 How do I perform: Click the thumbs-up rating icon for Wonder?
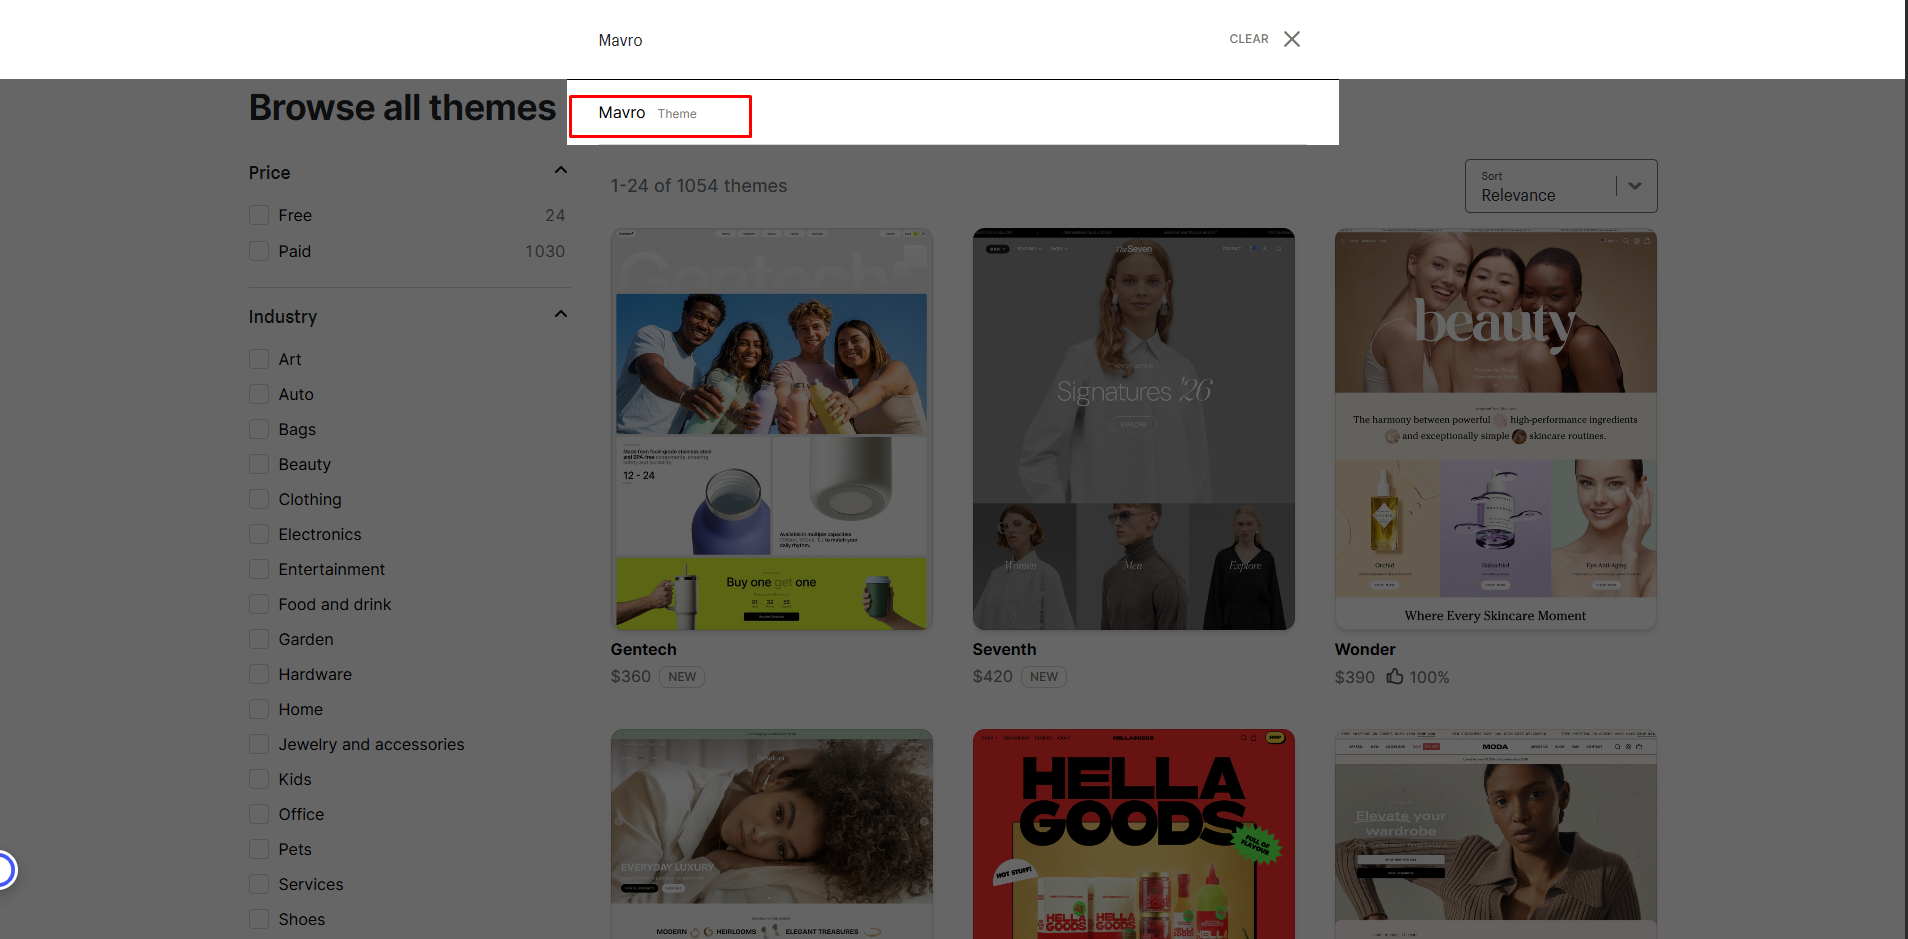[x=1396, y=677]
